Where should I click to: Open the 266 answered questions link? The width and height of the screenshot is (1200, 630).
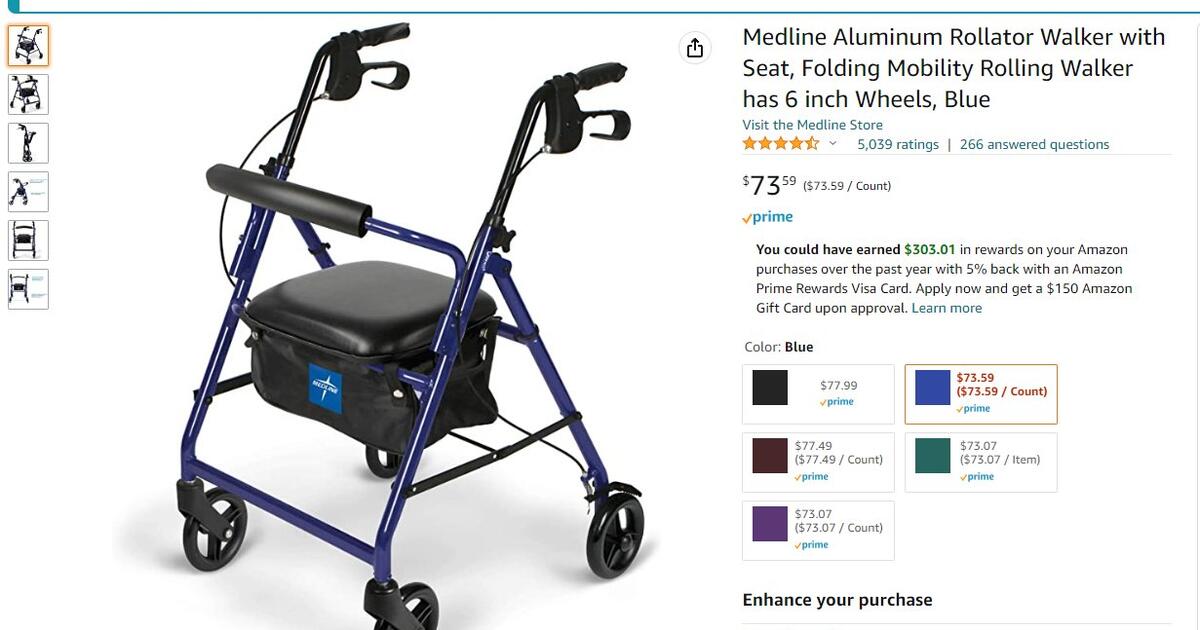[x=1034, y=143]
